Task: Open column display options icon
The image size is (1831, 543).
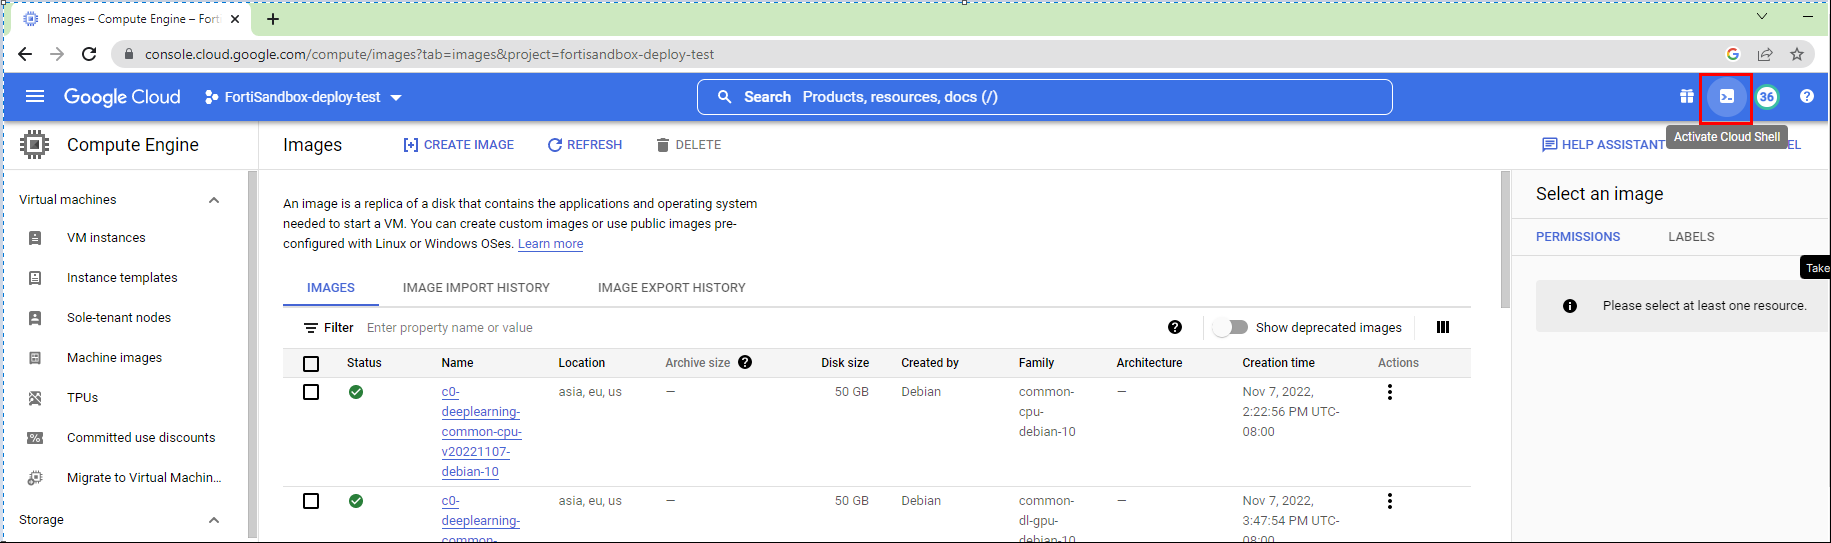Action: (x=1442, y=327)
